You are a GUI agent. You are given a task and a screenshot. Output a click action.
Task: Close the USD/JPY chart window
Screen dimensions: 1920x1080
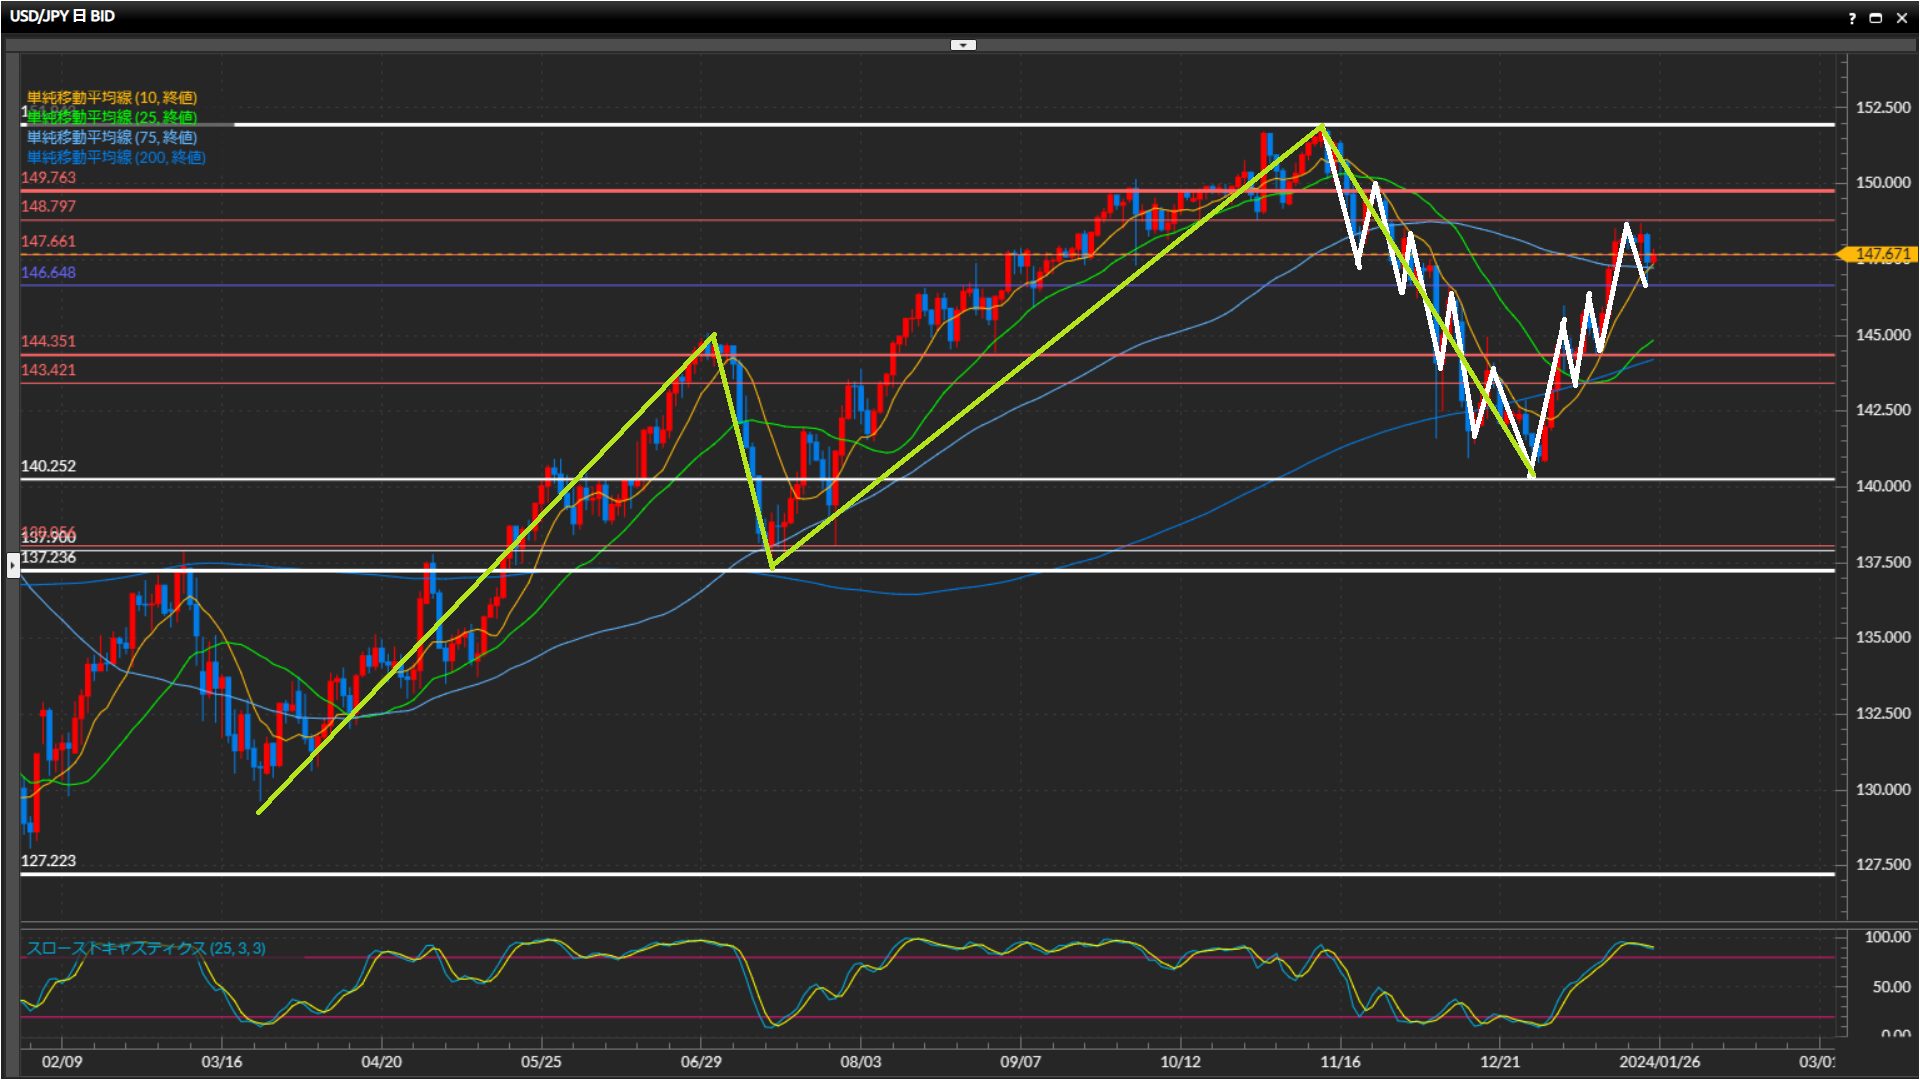click(1901, 18)
